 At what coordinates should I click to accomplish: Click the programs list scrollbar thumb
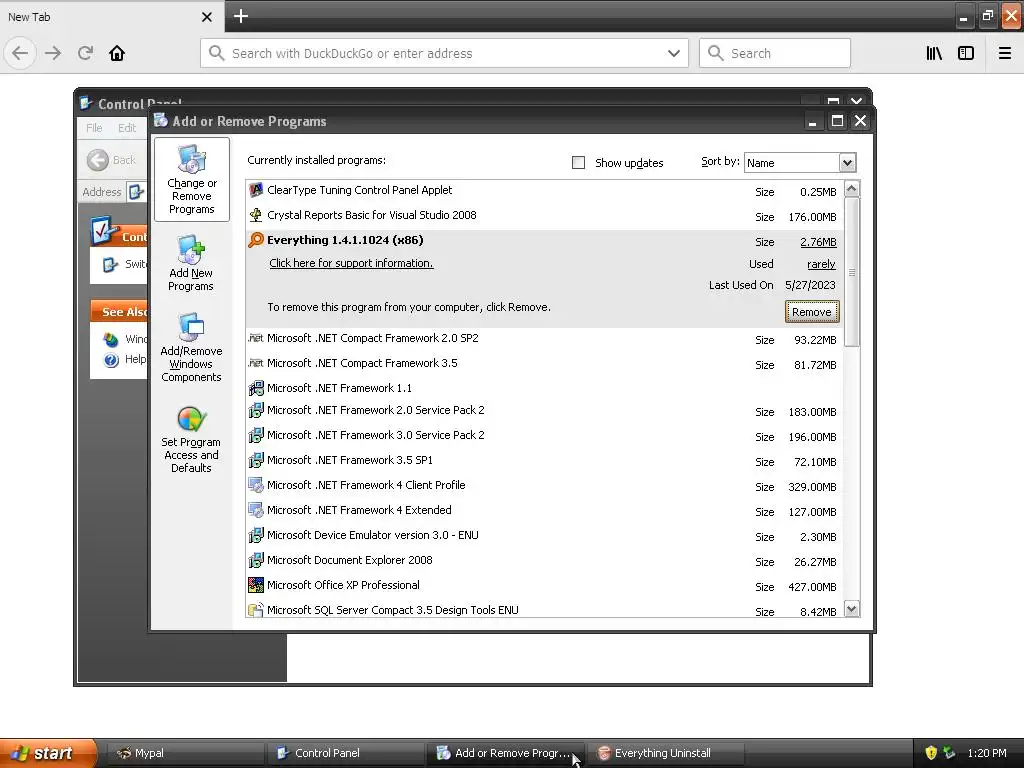click(x=852, y=272)
